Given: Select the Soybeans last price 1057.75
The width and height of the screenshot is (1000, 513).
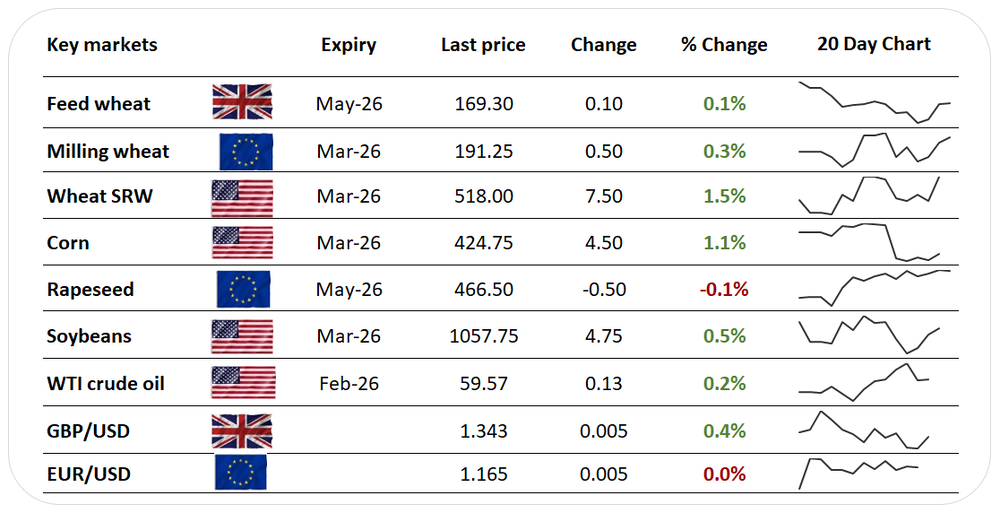Looking at the screenshot, I should click(x=483, y=336).
